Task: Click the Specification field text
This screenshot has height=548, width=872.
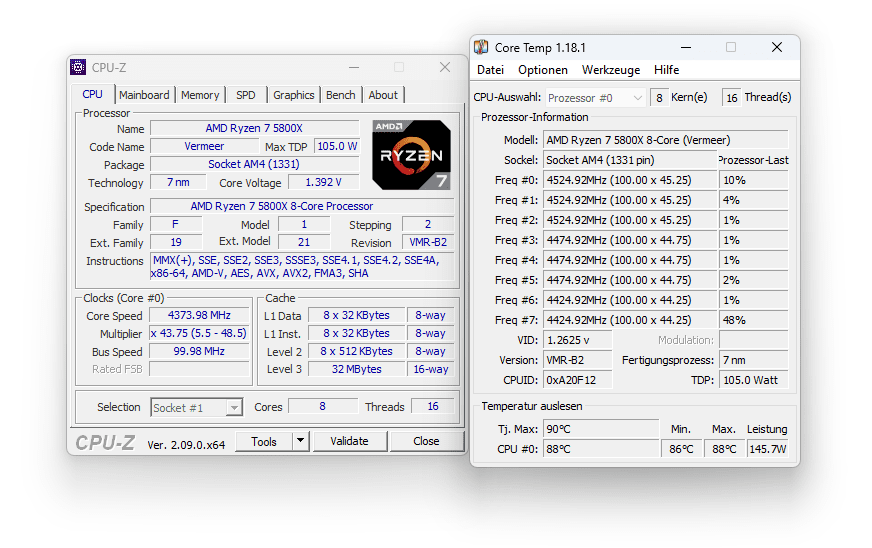Action: [302, 206]
